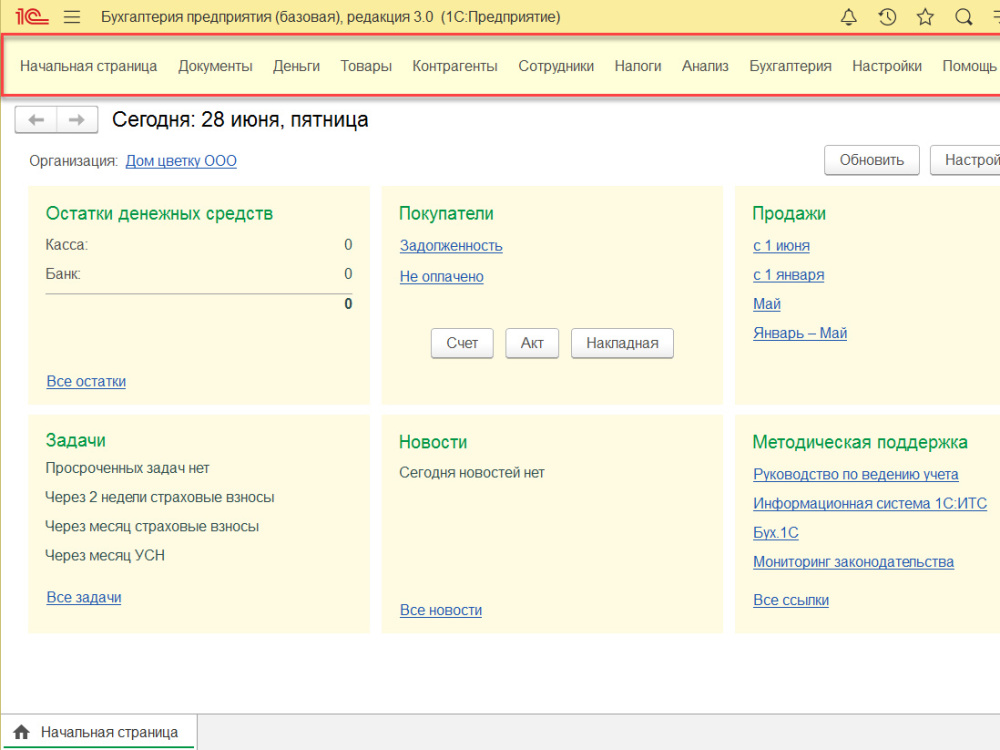The width and height of the screenshot is (1000, 750).
Task: Click the Счет button
Action: click(x=462, y=343)
